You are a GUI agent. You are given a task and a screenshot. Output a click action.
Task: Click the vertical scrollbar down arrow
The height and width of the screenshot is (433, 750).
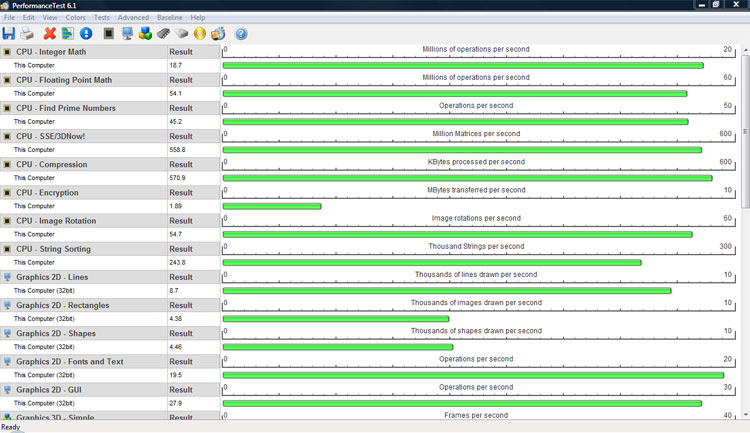(745, 415)
